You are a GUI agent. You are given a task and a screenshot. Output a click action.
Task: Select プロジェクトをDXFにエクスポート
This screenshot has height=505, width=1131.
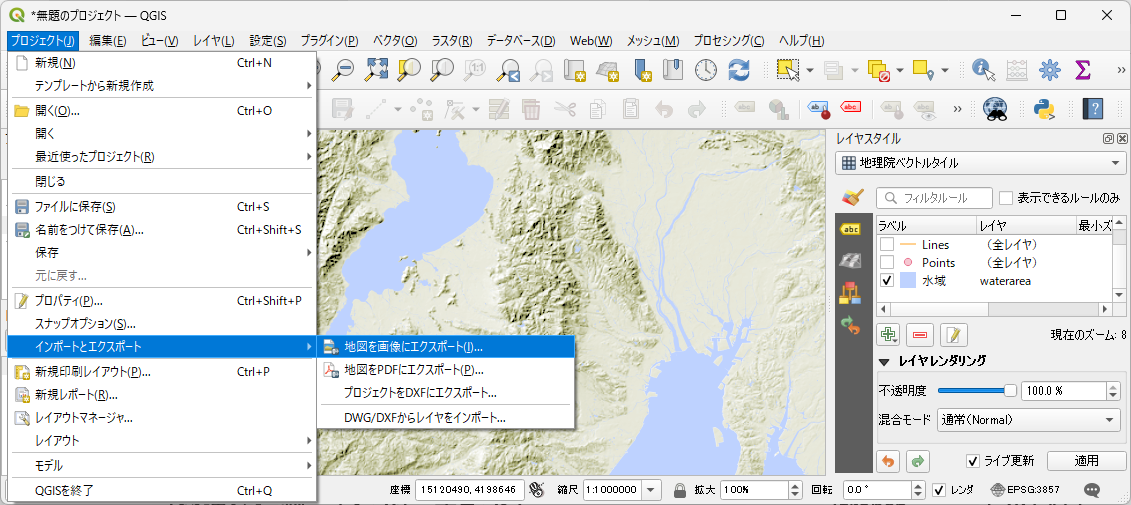tap(445, 393)
